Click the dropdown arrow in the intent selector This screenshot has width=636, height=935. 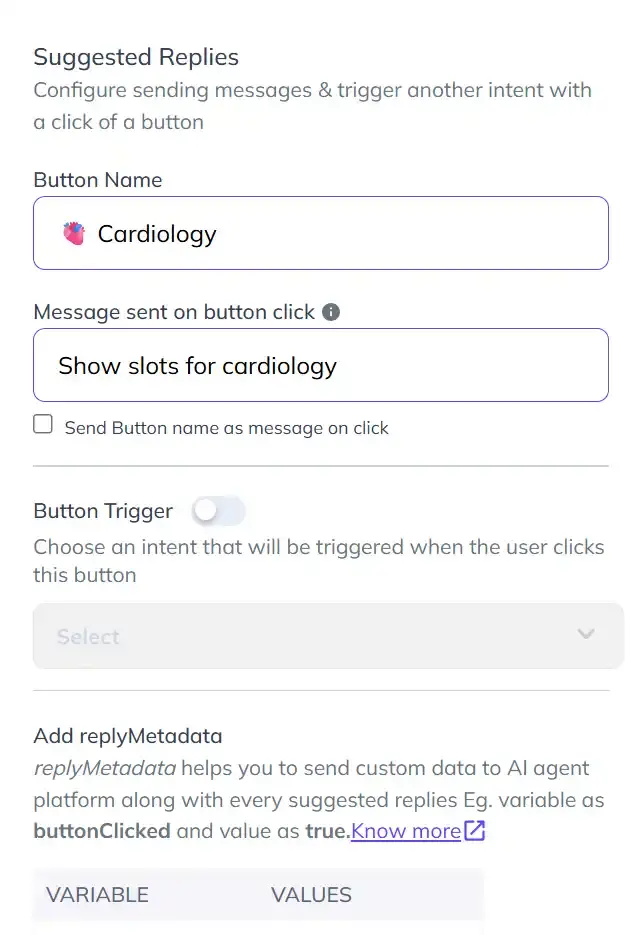coord(586,635)
